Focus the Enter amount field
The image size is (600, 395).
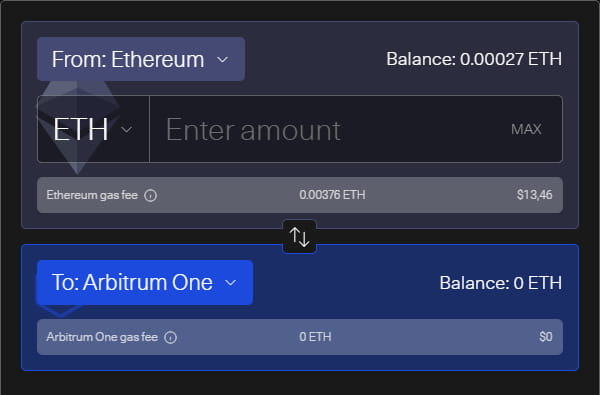click(x=329, y=129)
